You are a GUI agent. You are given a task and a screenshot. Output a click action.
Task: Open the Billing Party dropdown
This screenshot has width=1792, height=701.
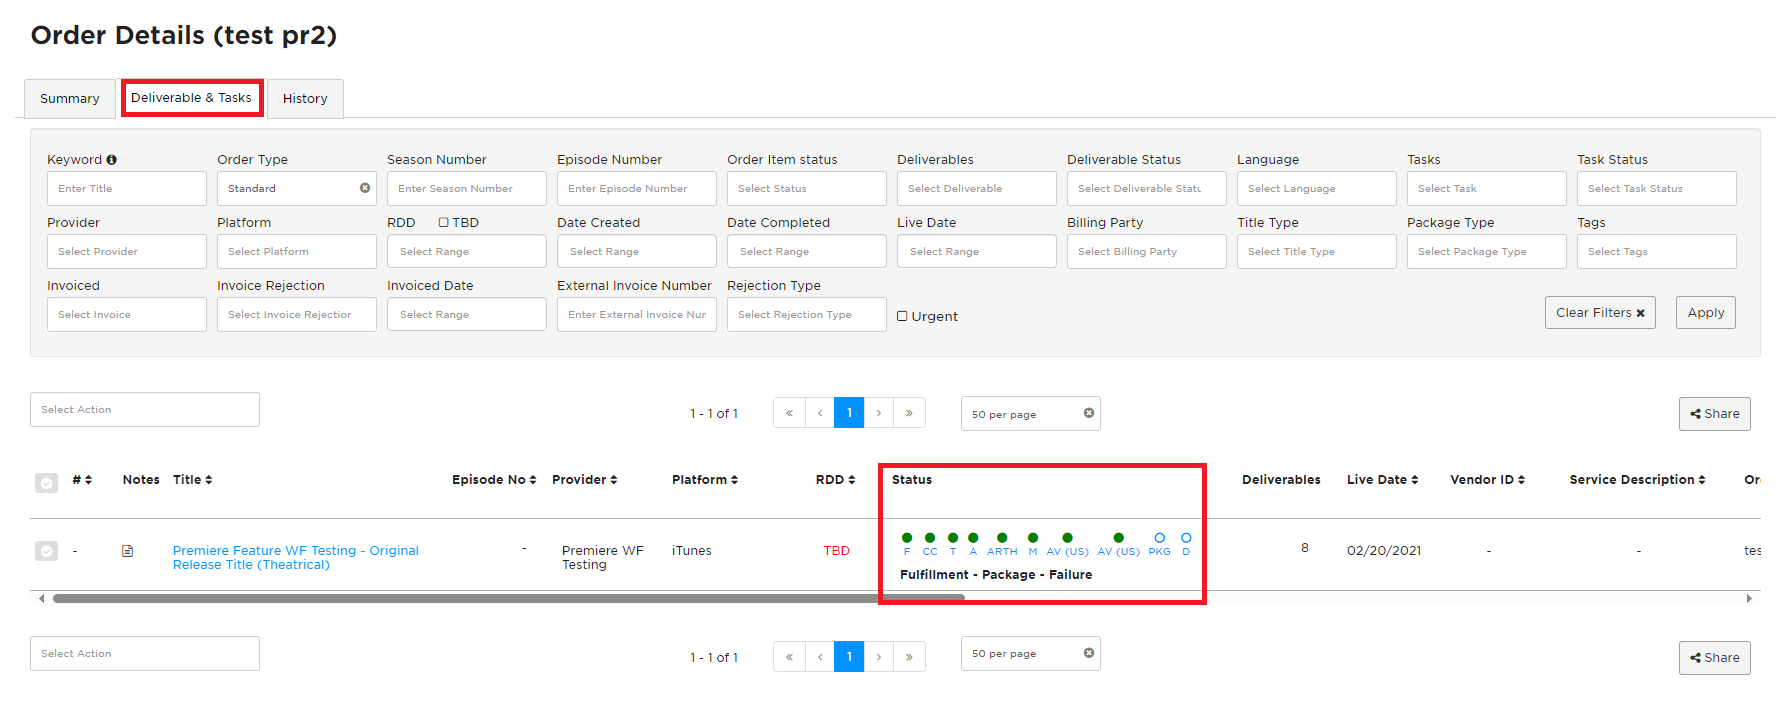click(x=1146, y=251)
